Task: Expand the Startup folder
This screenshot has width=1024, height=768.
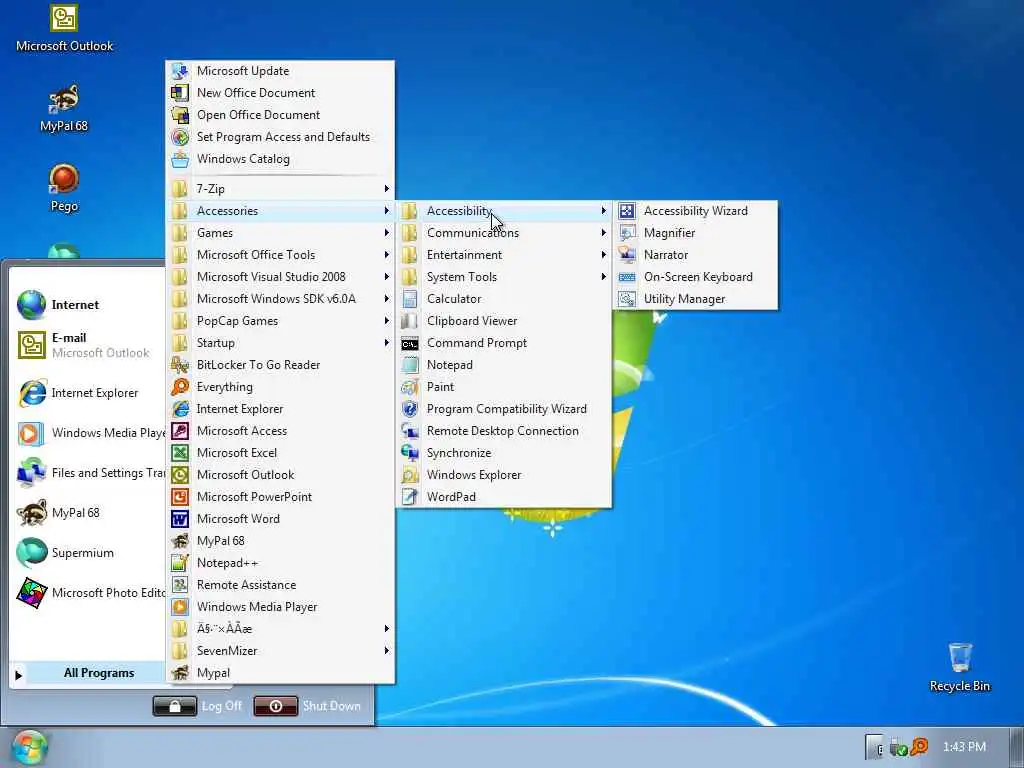Action: 280,343
